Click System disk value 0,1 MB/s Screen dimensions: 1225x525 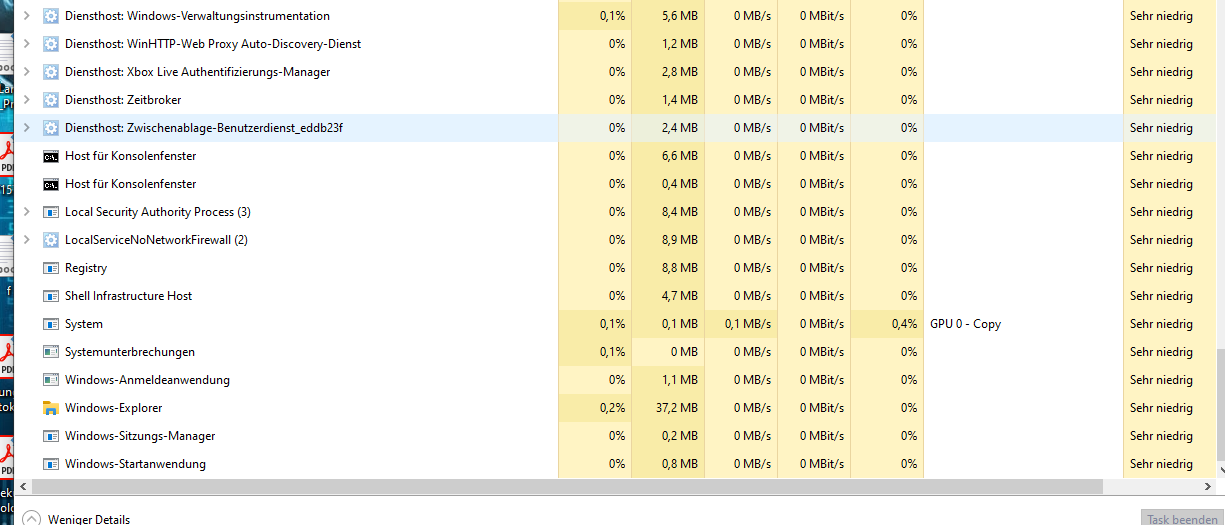(x=746, y=324)
